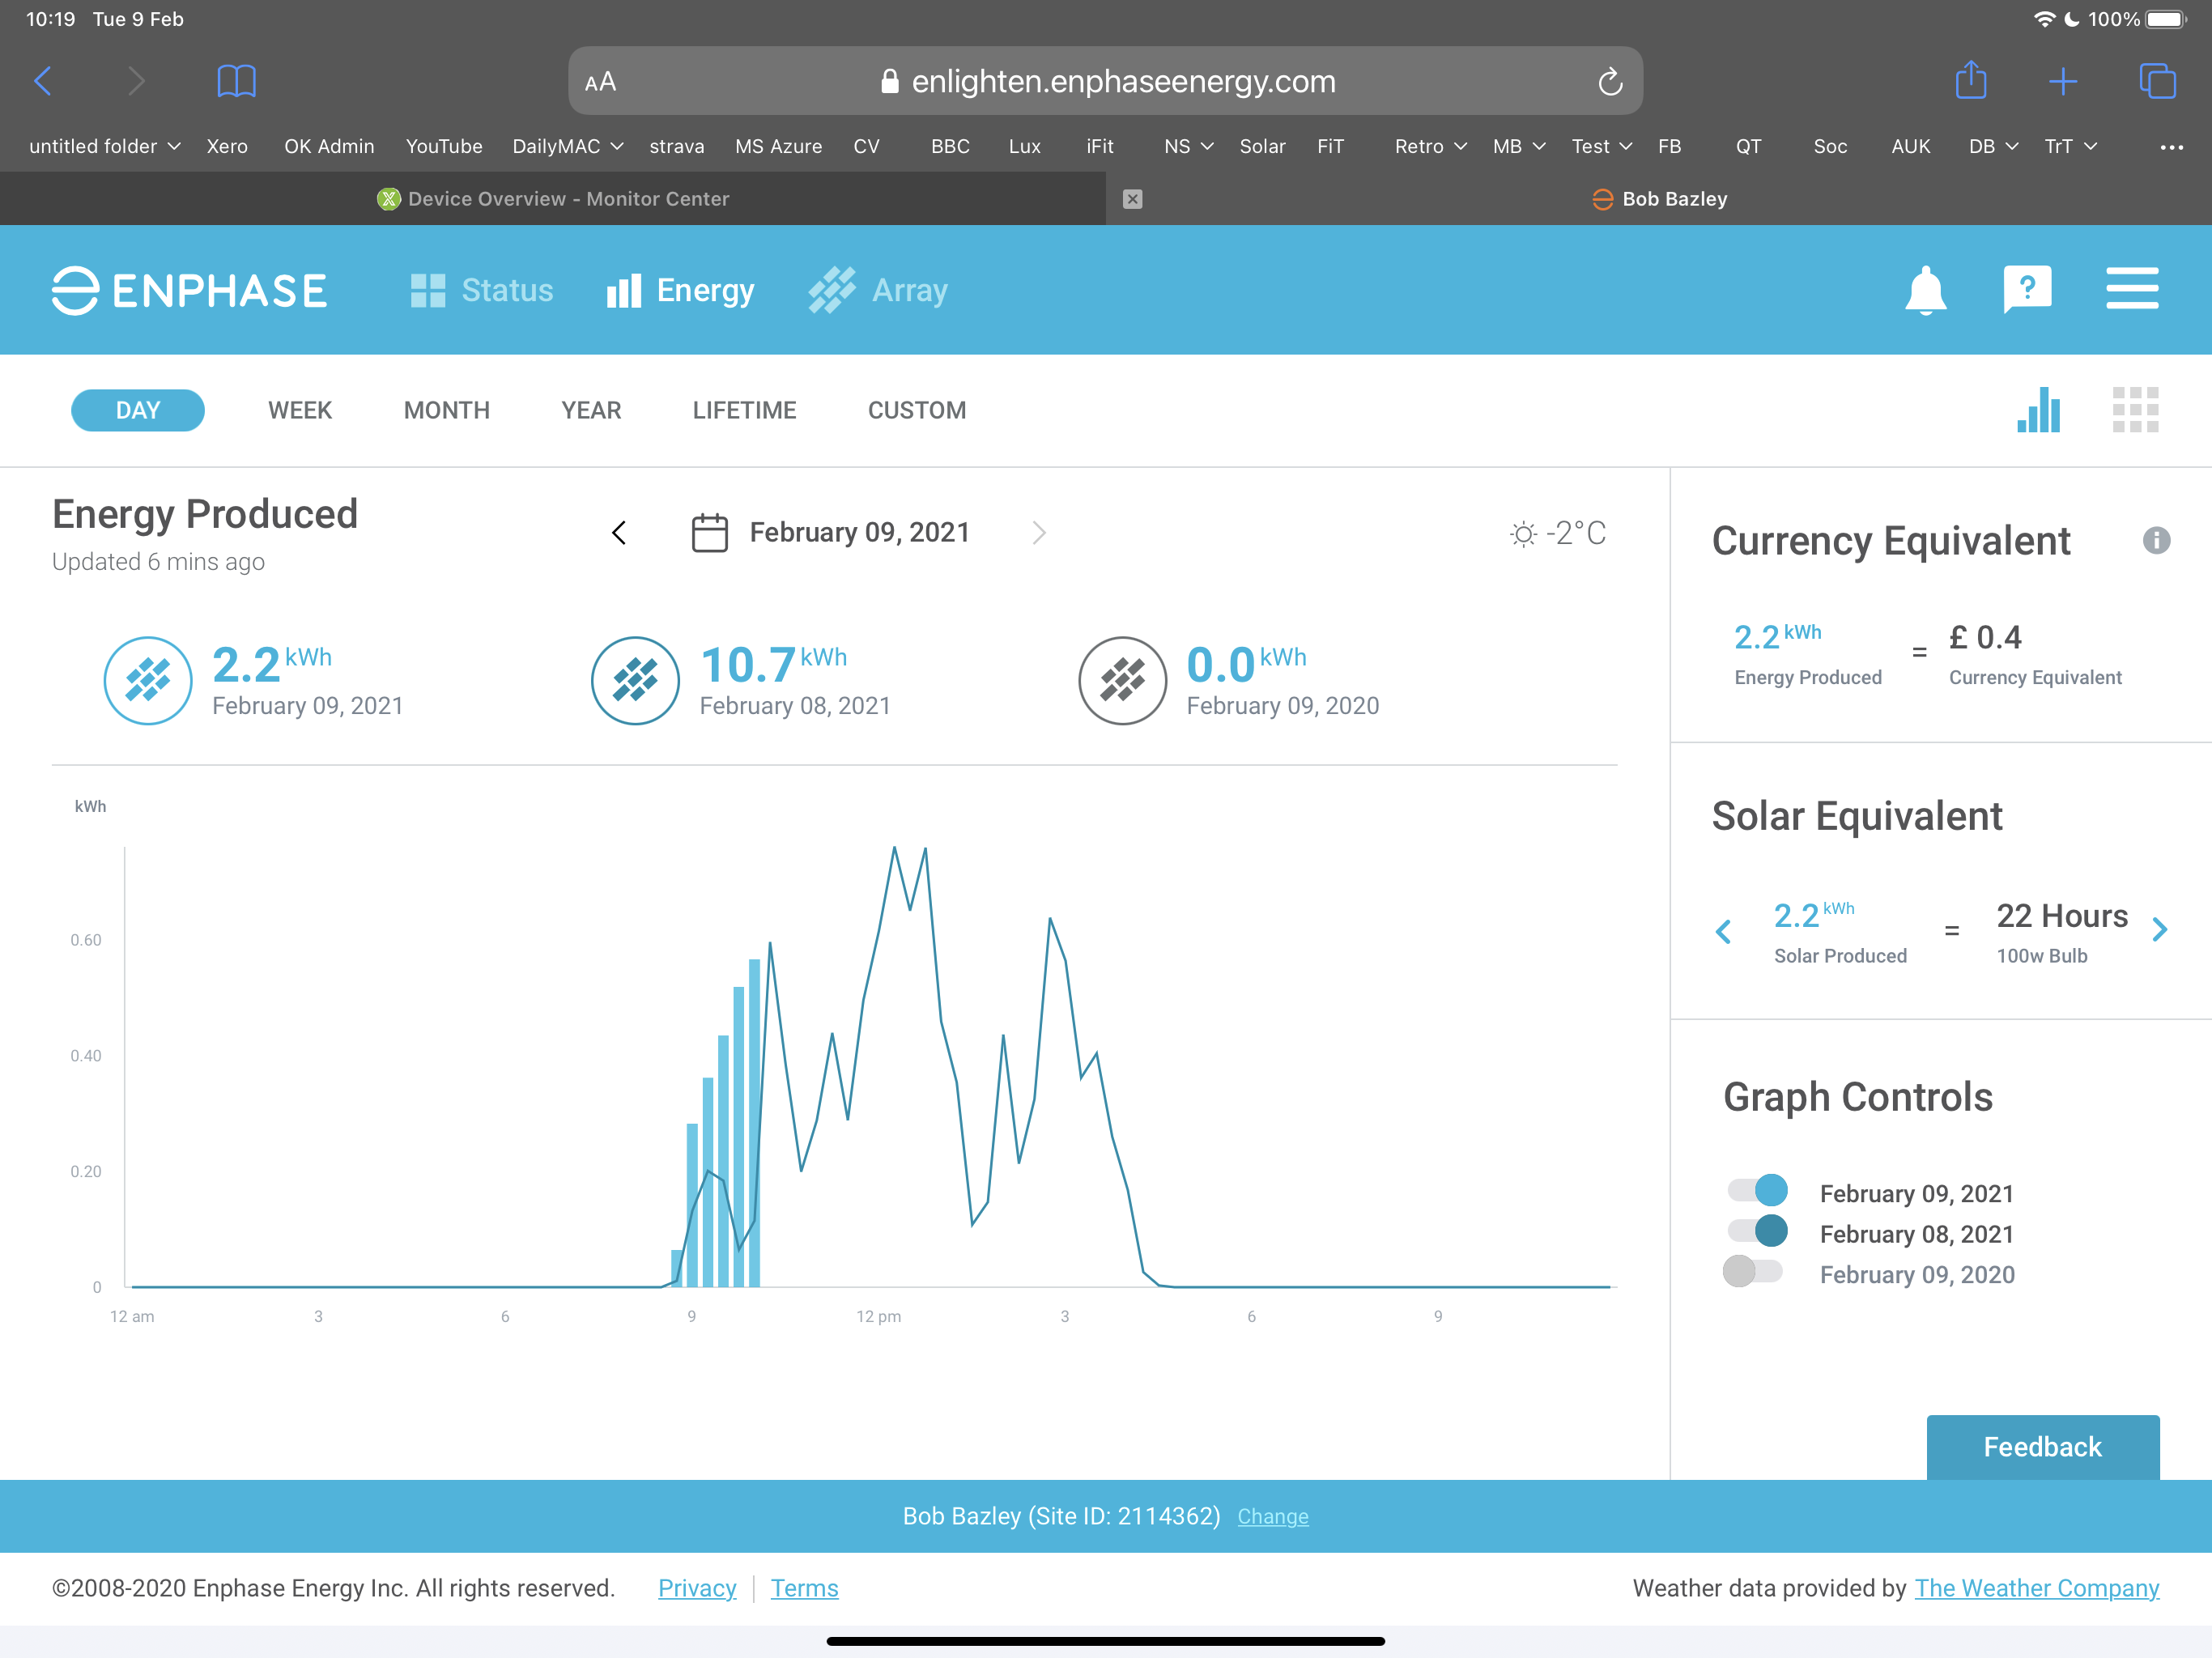The height and width of the screenshot is (1658, 2212).
Task: Click weather sun temperature indicator
Action: coord(1558,533)
